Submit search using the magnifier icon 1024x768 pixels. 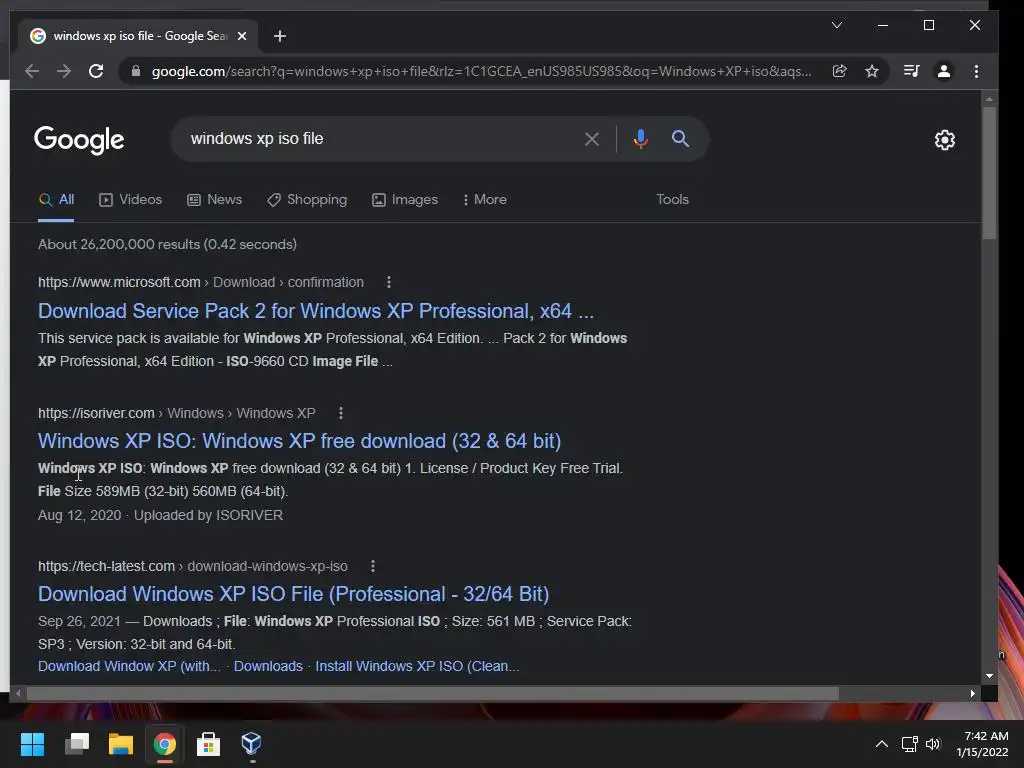680,138
